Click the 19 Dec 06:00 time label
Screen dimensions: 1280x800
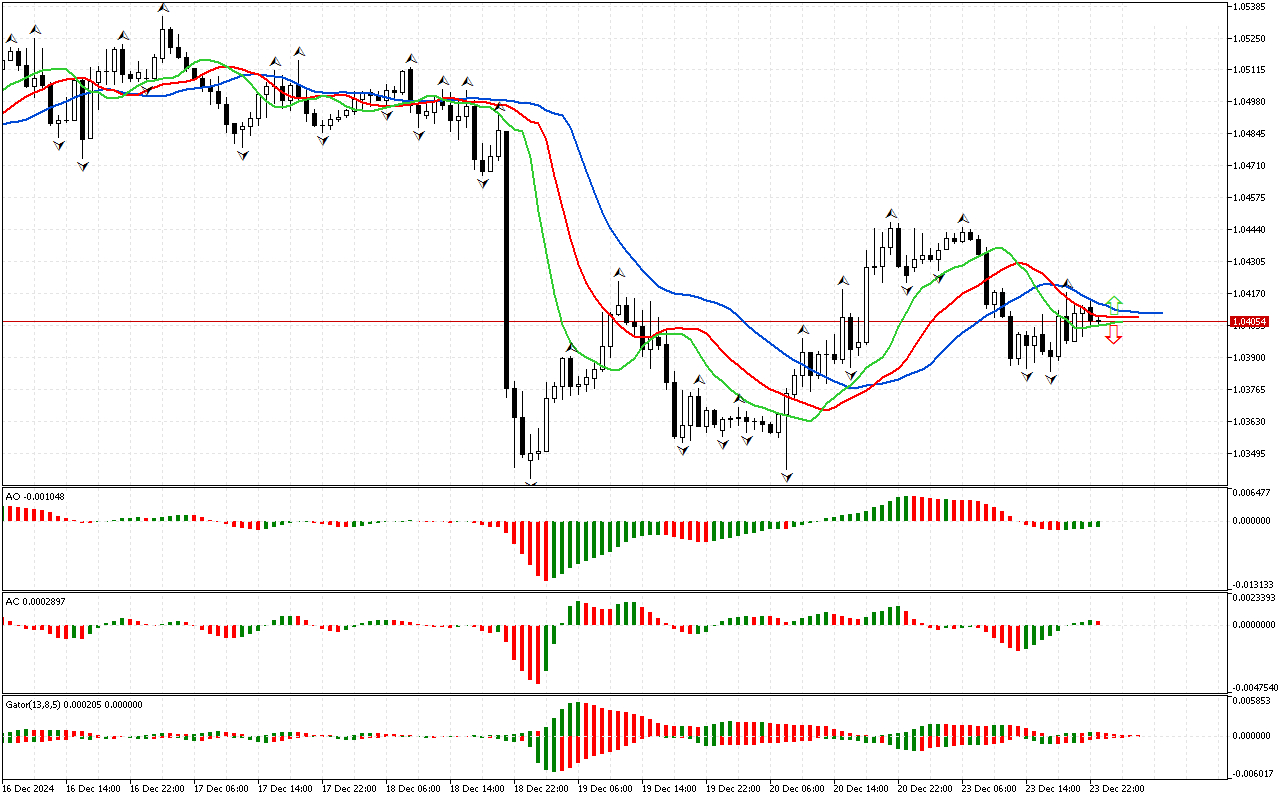(606, 789)
